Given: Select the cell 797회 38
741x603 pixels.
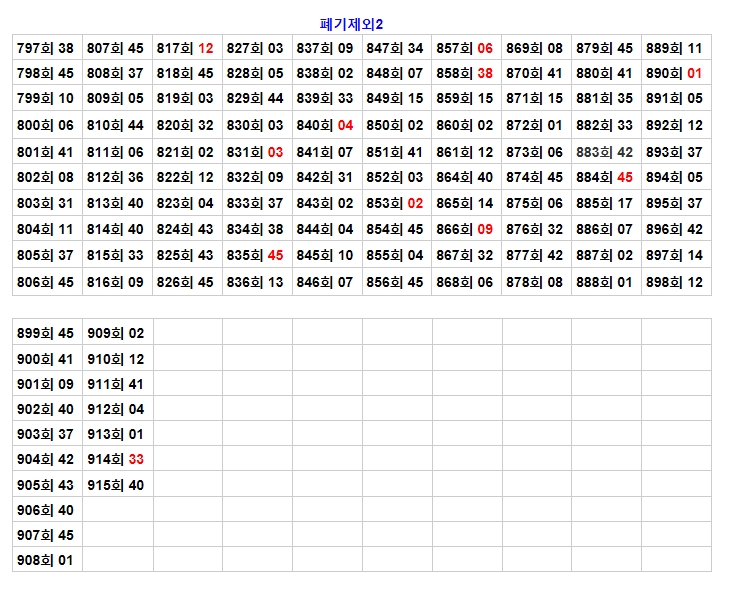Looking at the screenshot, I should pos(46,48).
